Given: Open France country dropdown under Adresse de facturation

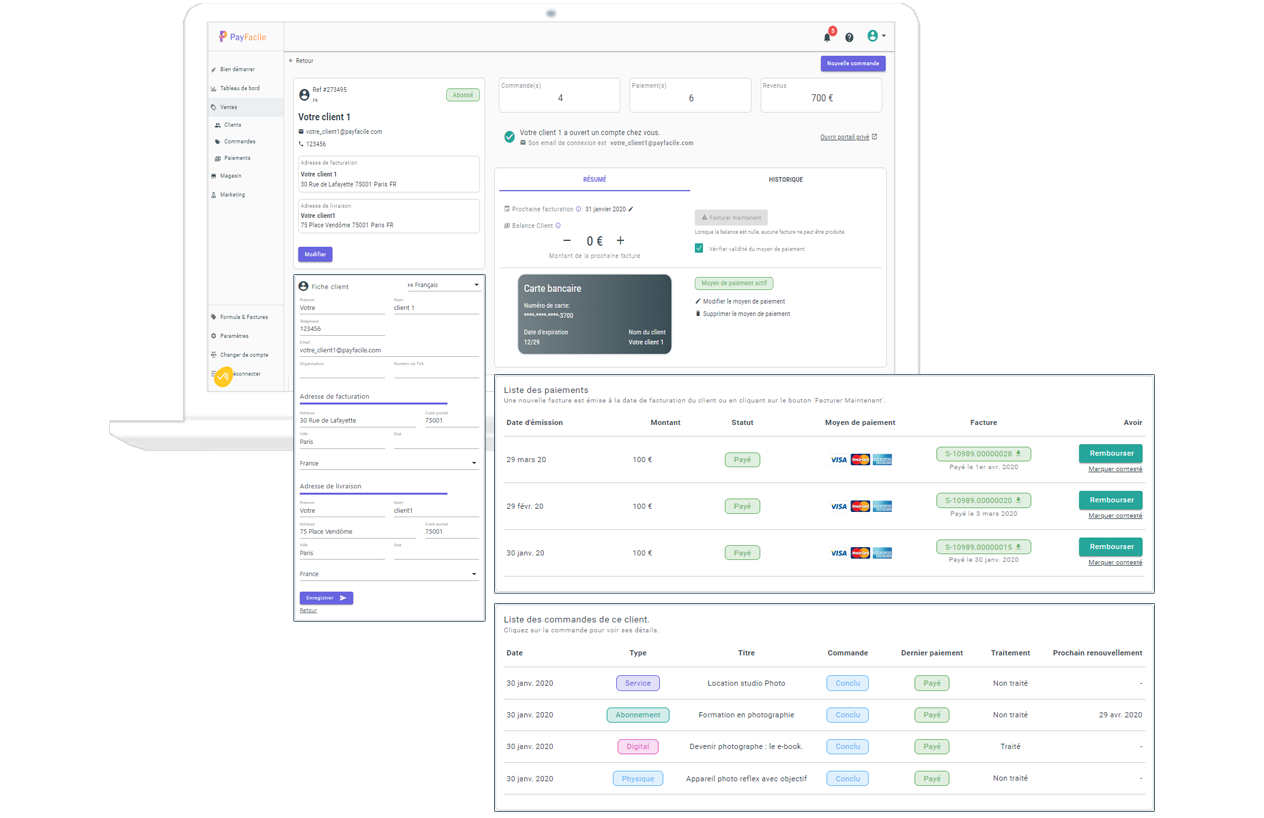Looking at the screenshot, I should (x=389, y=464).
